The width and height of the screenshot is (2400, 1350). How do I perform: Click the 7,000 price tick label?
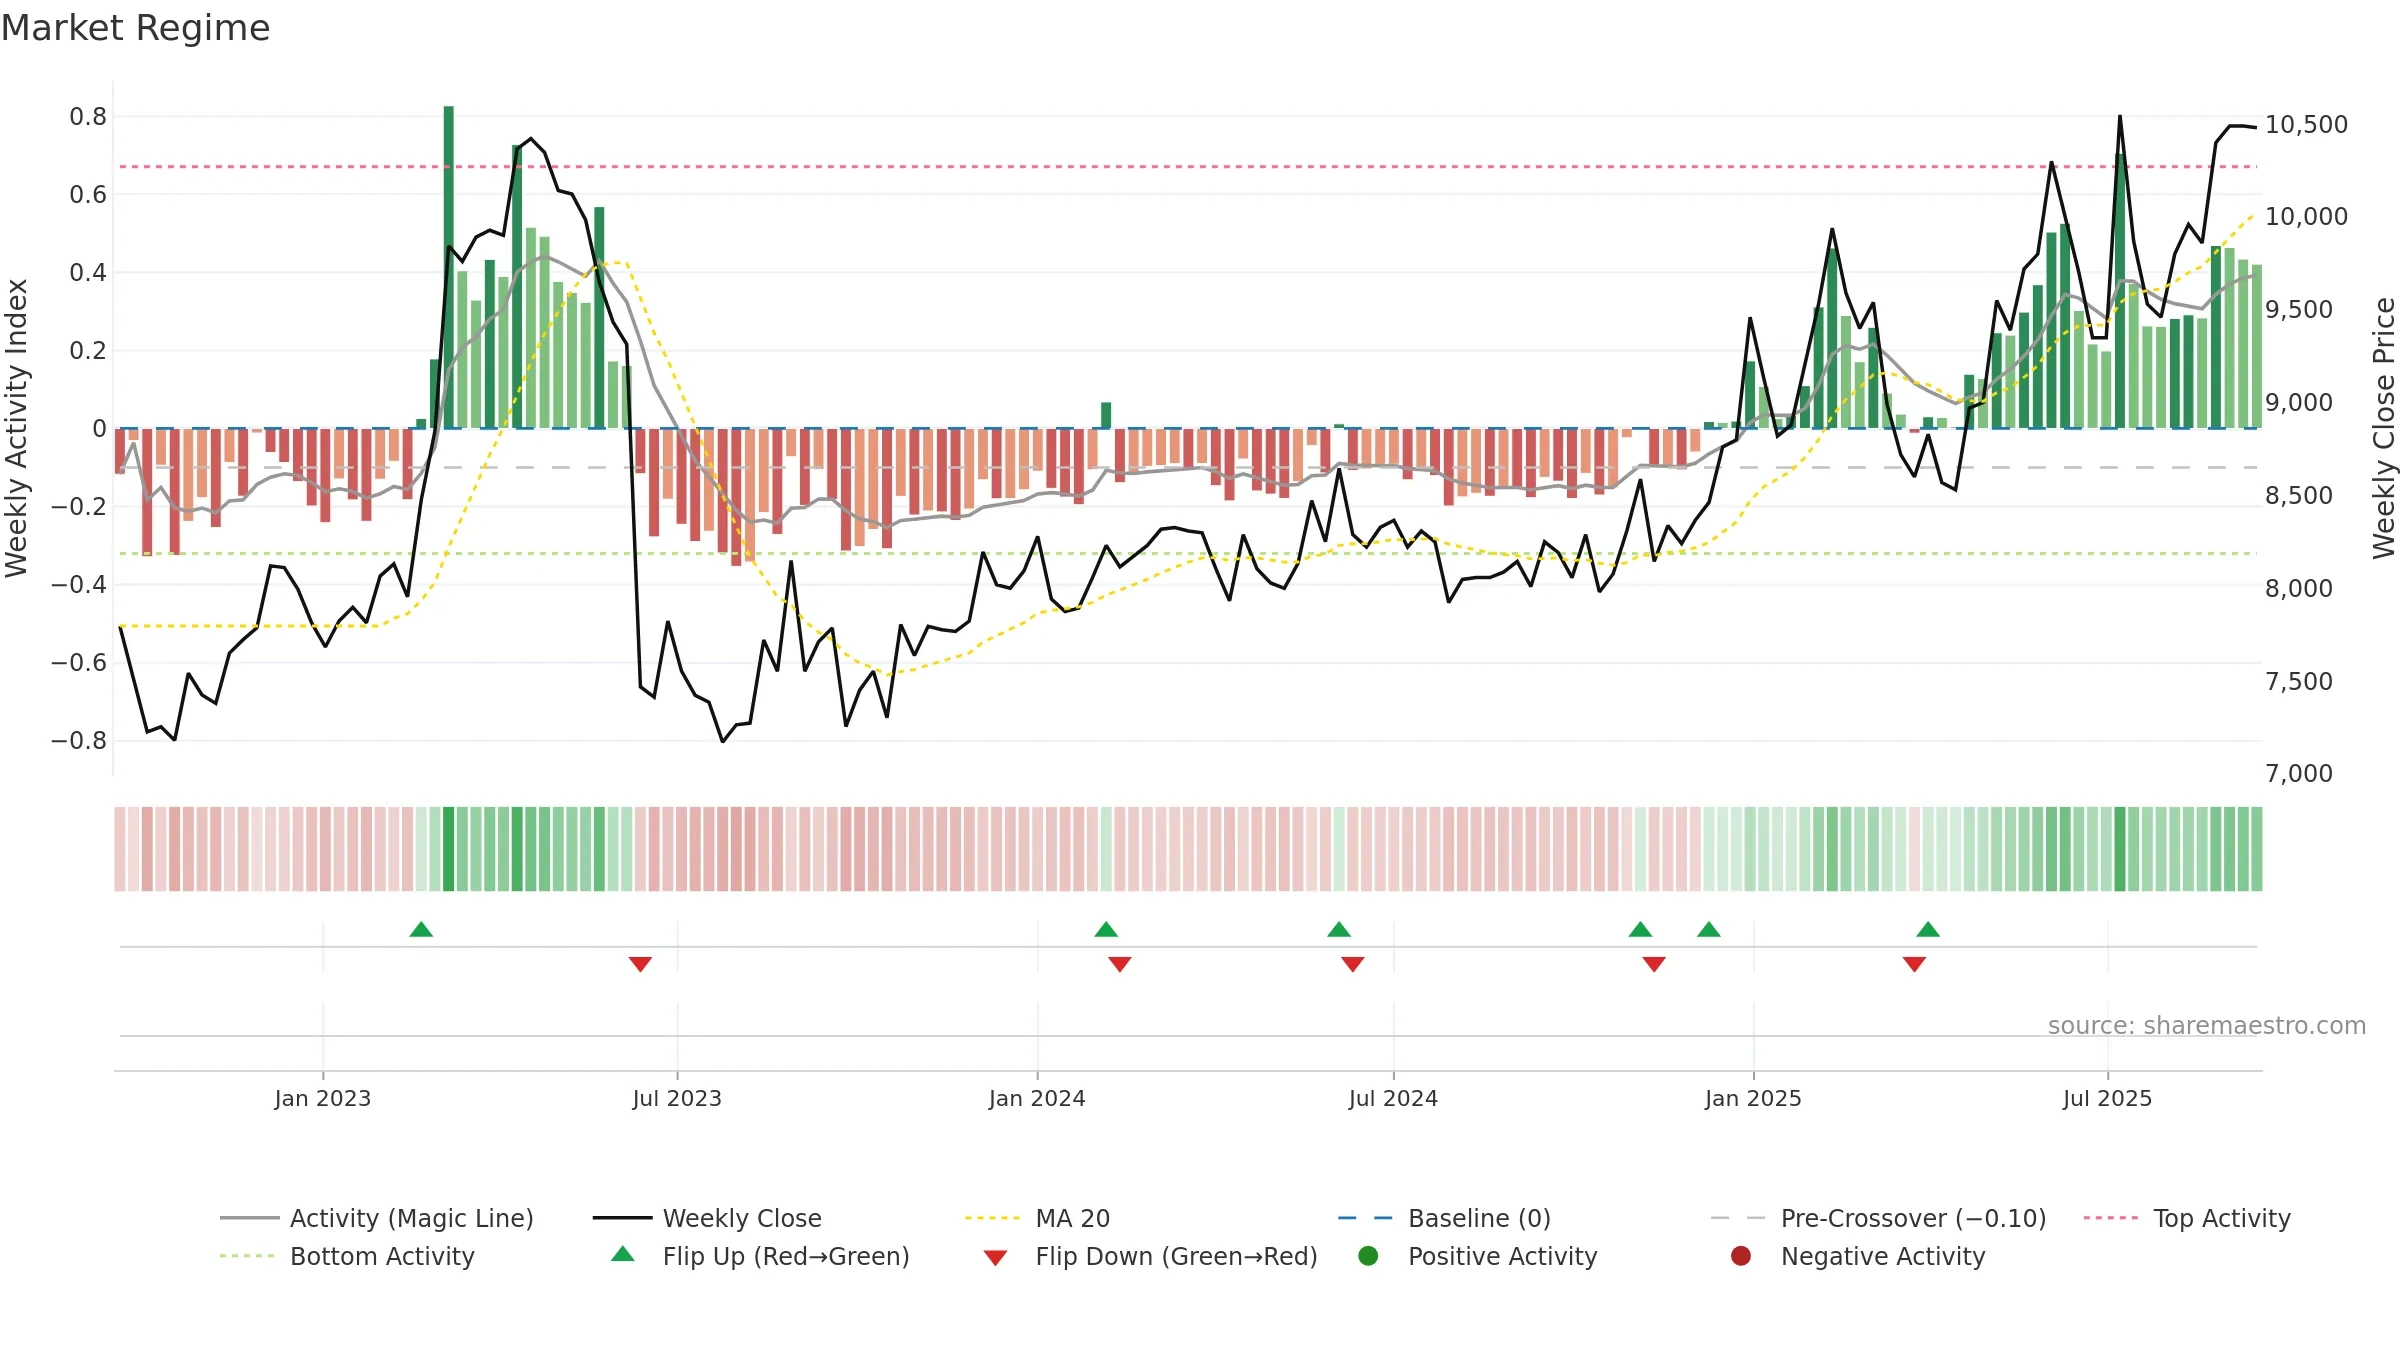click(2299, 773)
